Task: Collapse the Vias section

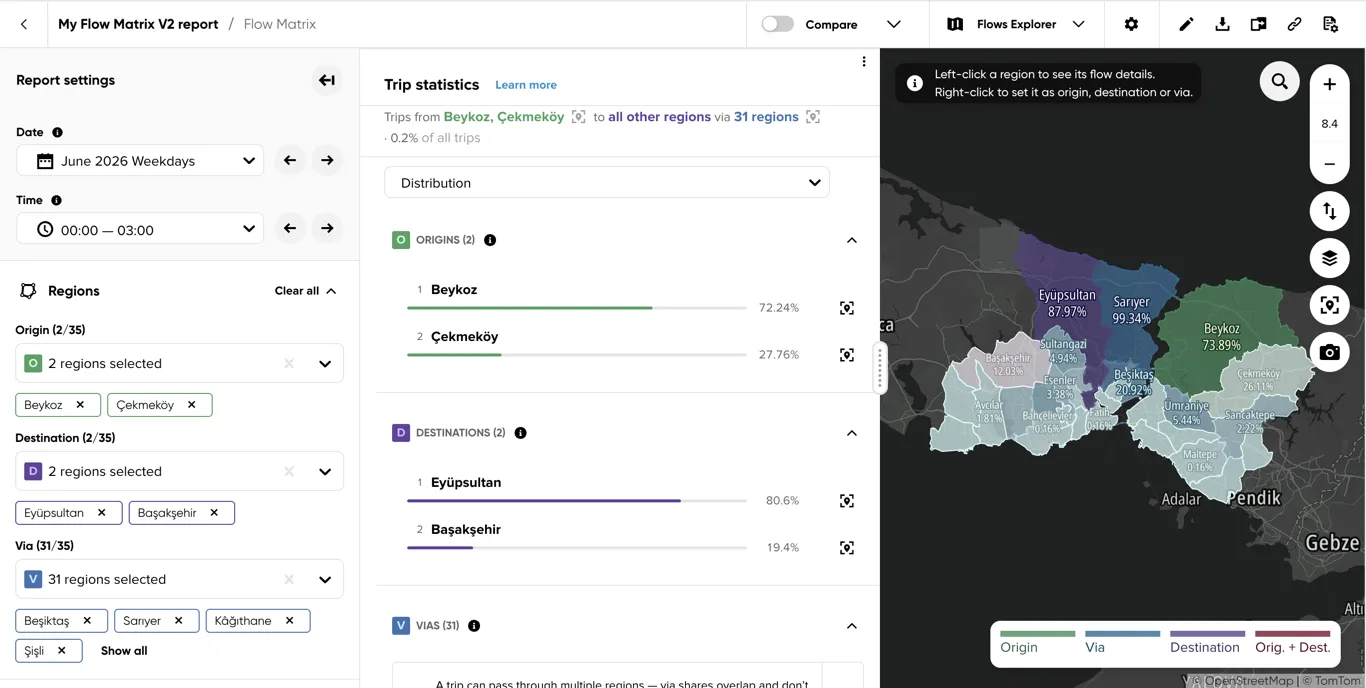Action: (852, 626)
